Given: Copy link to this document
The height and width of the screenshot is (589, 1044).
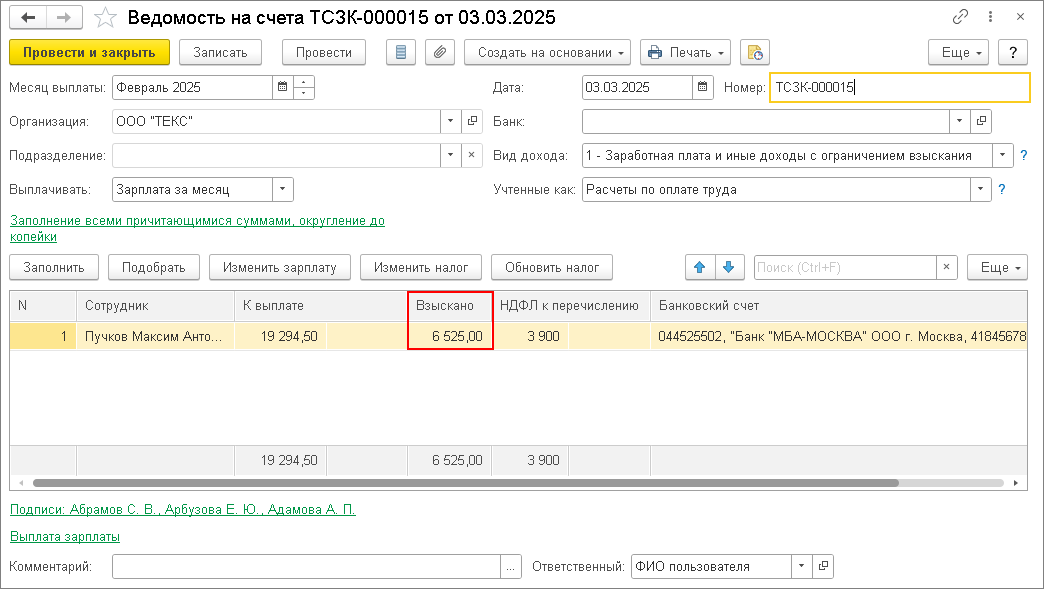Looking at the screenshot, I should click(961, 18).
